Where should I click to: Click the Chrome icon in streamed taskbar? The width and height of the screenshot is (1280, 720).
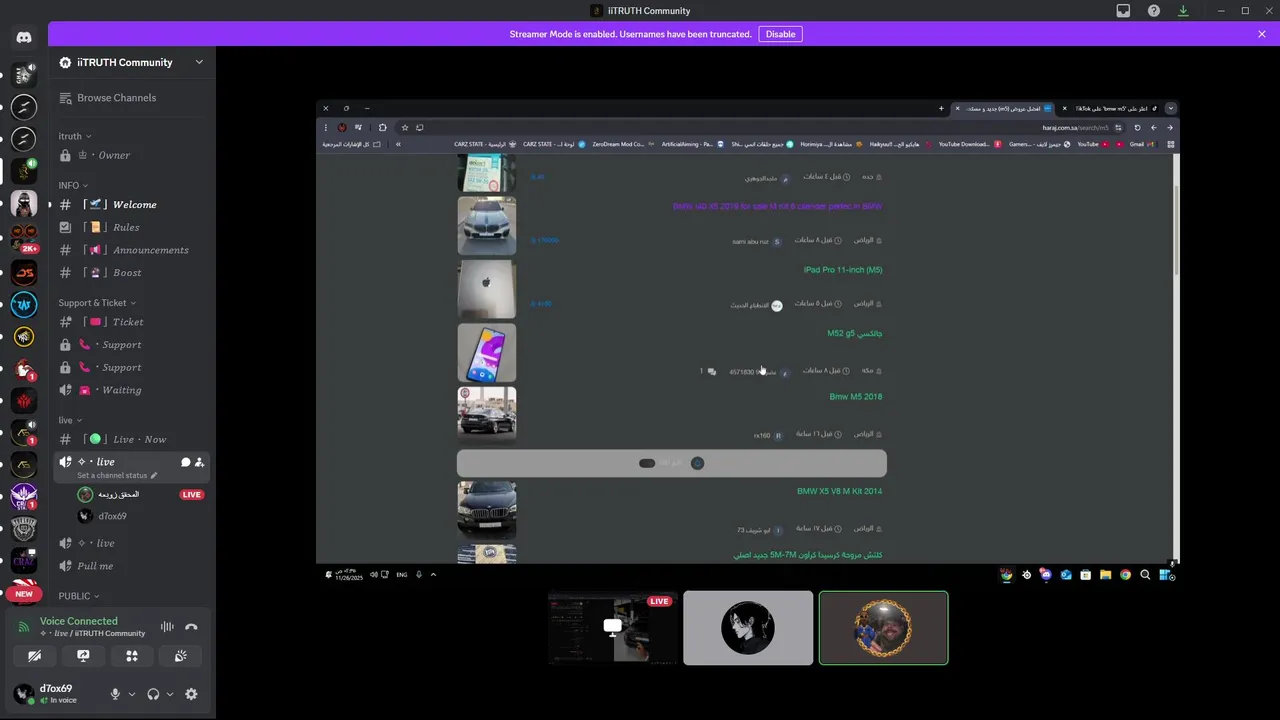click(1125, 575)
